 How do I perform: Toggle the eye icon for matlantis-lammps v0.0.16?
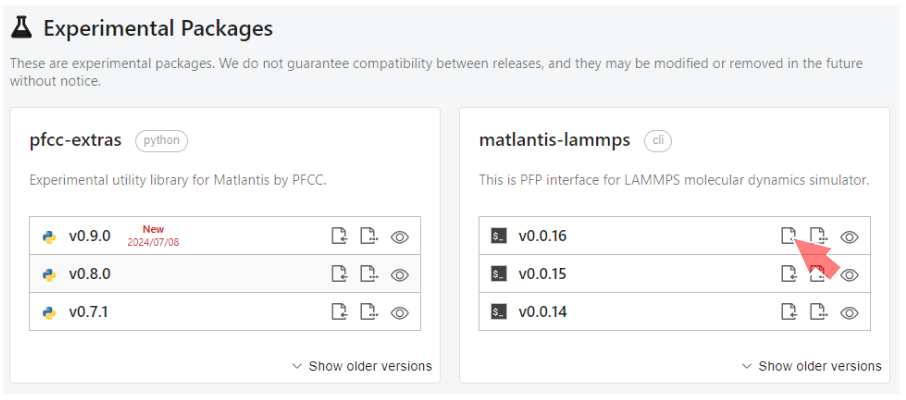coord(850,237)
